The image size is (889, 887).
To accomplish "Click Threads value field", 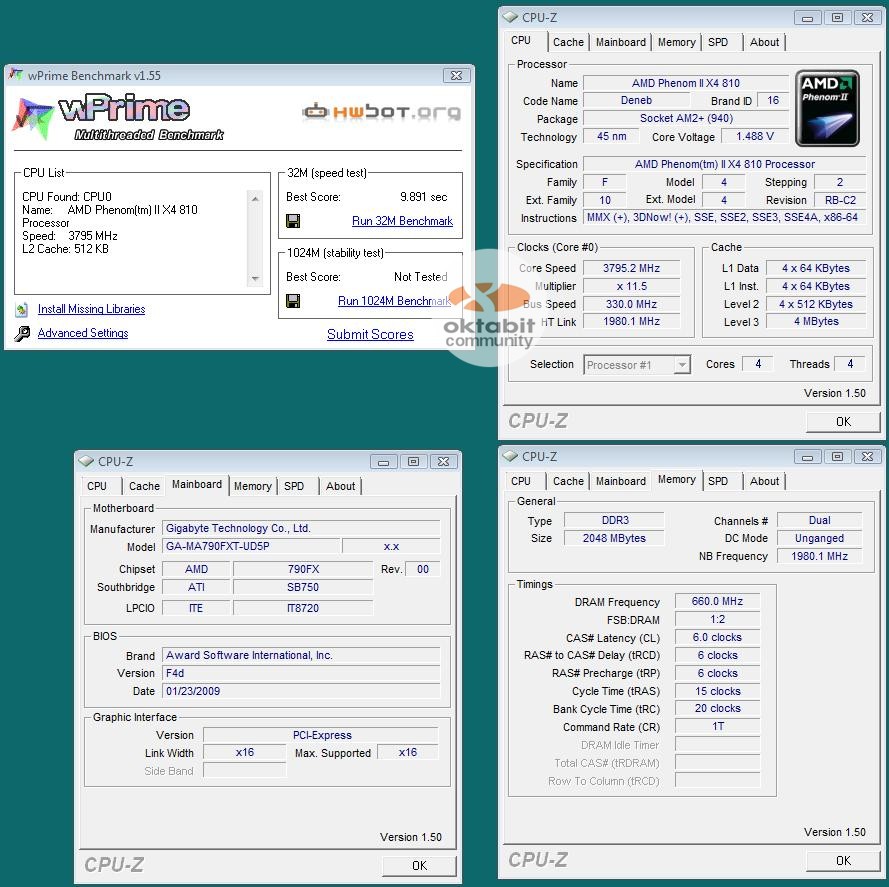I will pyautogui.click(x=849, y=364).
